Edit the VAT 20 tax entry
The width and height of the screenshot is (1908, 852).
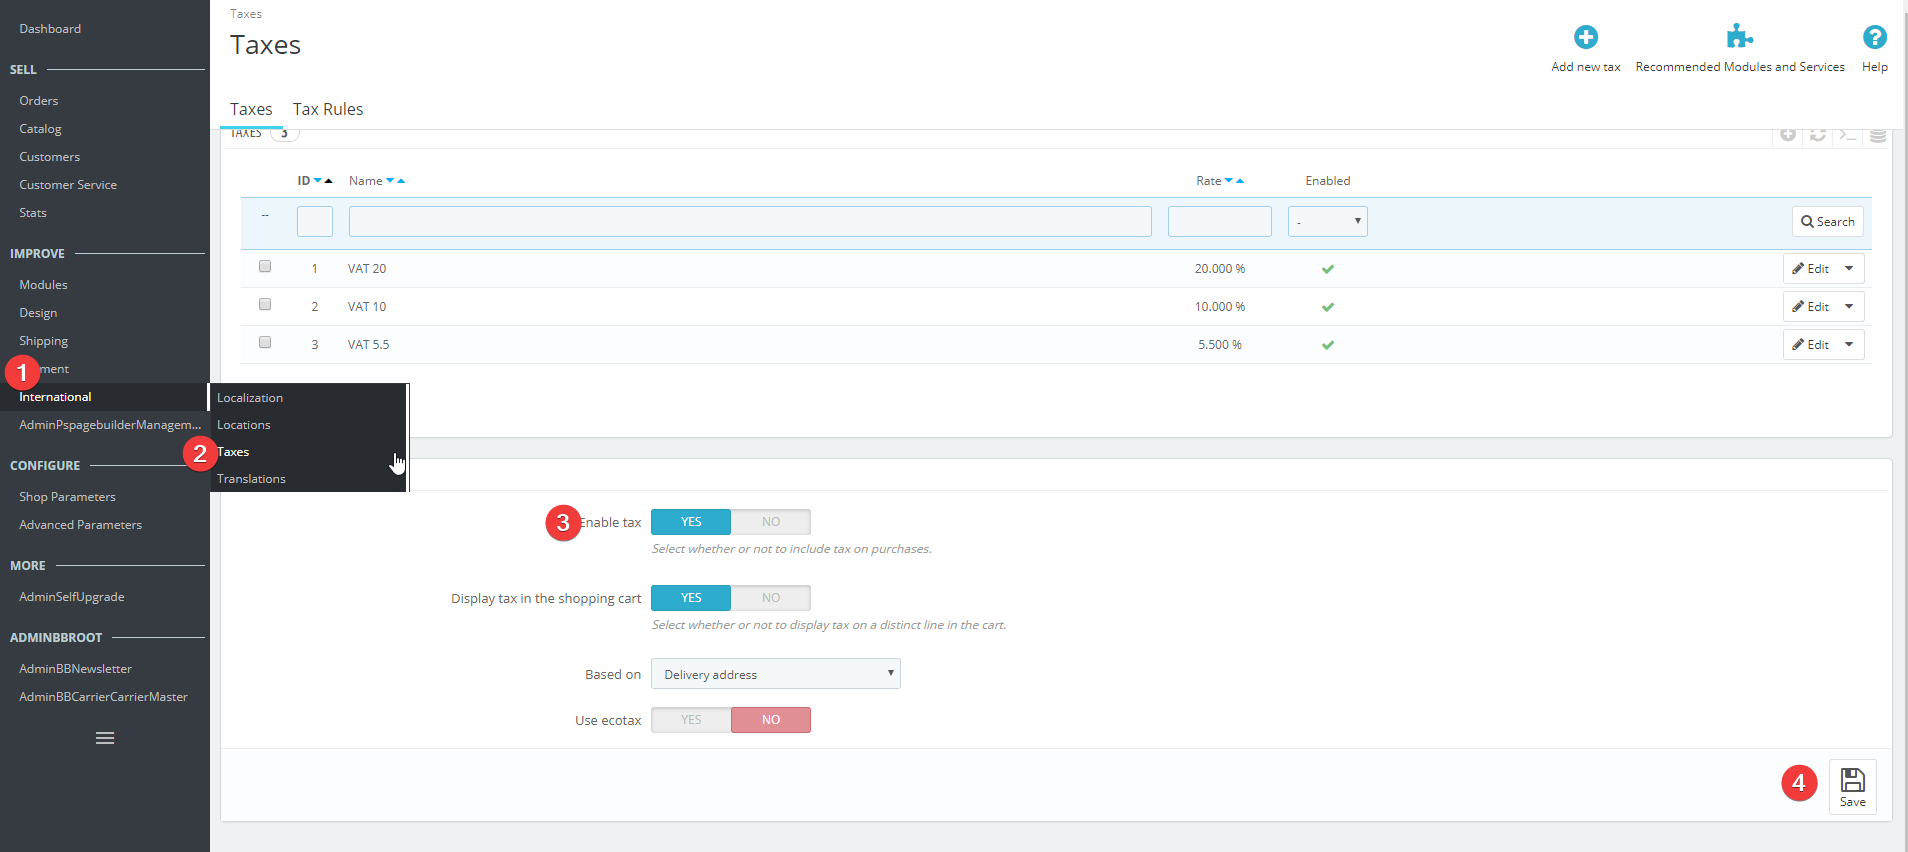click(1811, 269)
